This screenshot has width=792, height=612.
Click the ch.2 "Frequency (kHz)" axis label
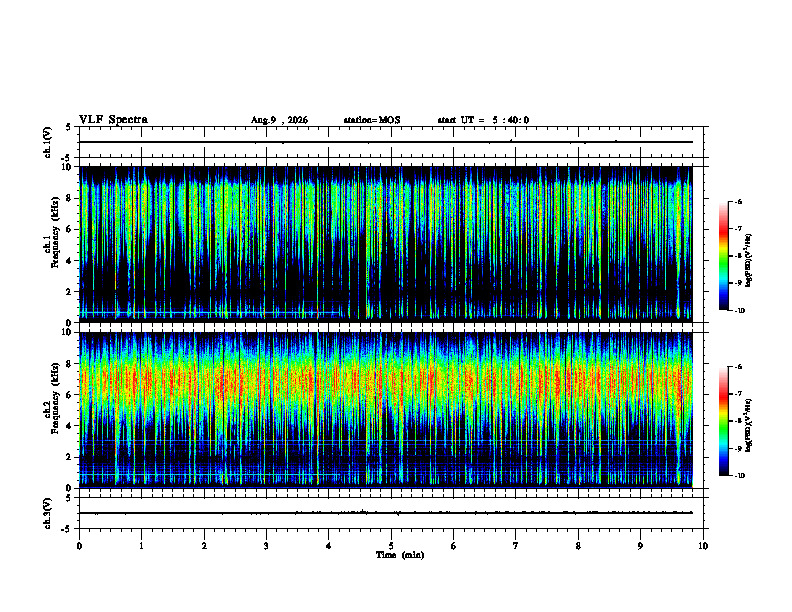coord(55,398)
